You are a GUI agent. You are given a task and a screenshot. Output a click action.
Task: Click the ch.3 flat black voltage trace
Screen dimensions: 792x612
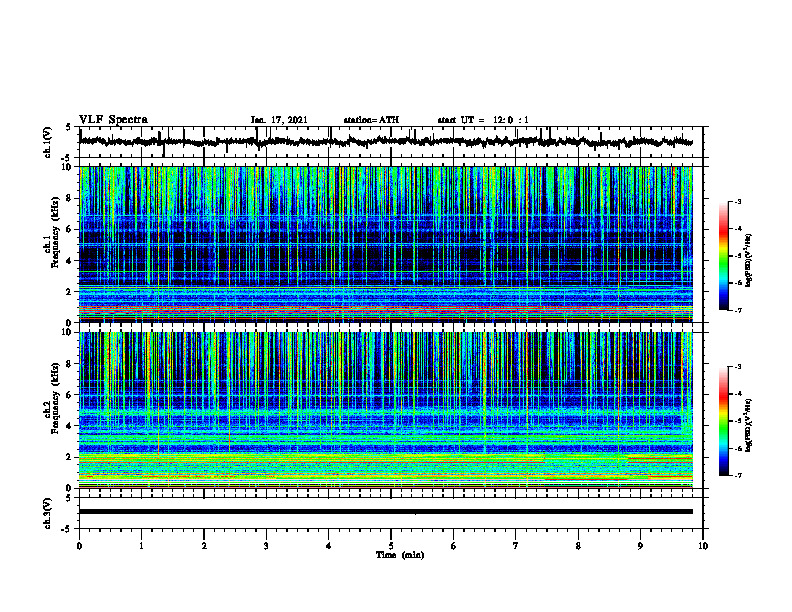(x=385, y=512)
